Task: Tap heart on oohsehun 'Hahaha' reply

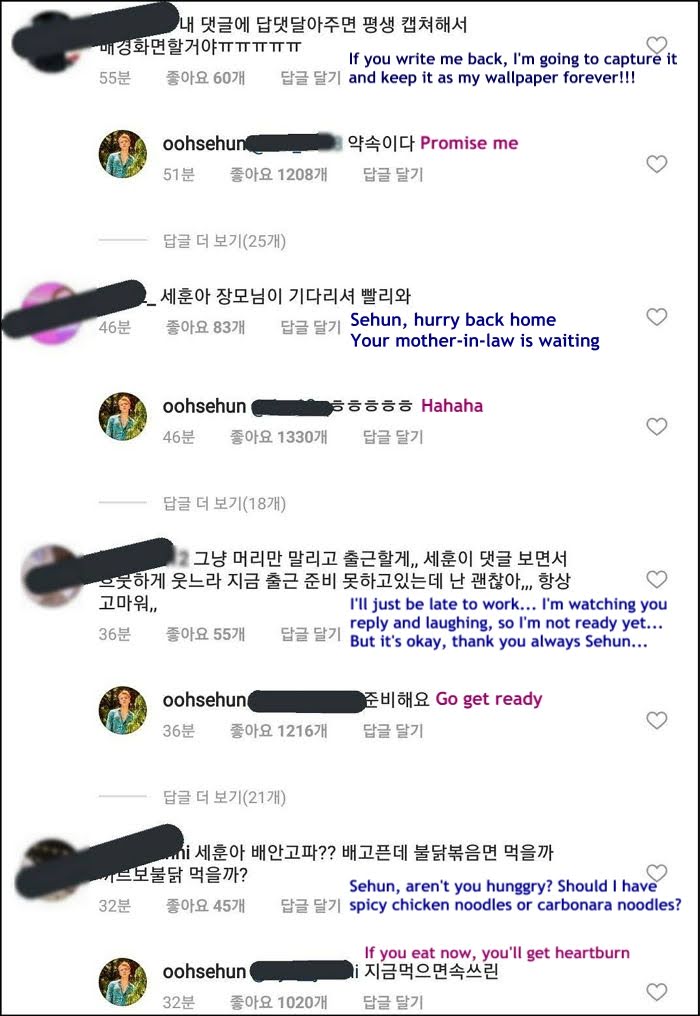Action: [657, 426]
